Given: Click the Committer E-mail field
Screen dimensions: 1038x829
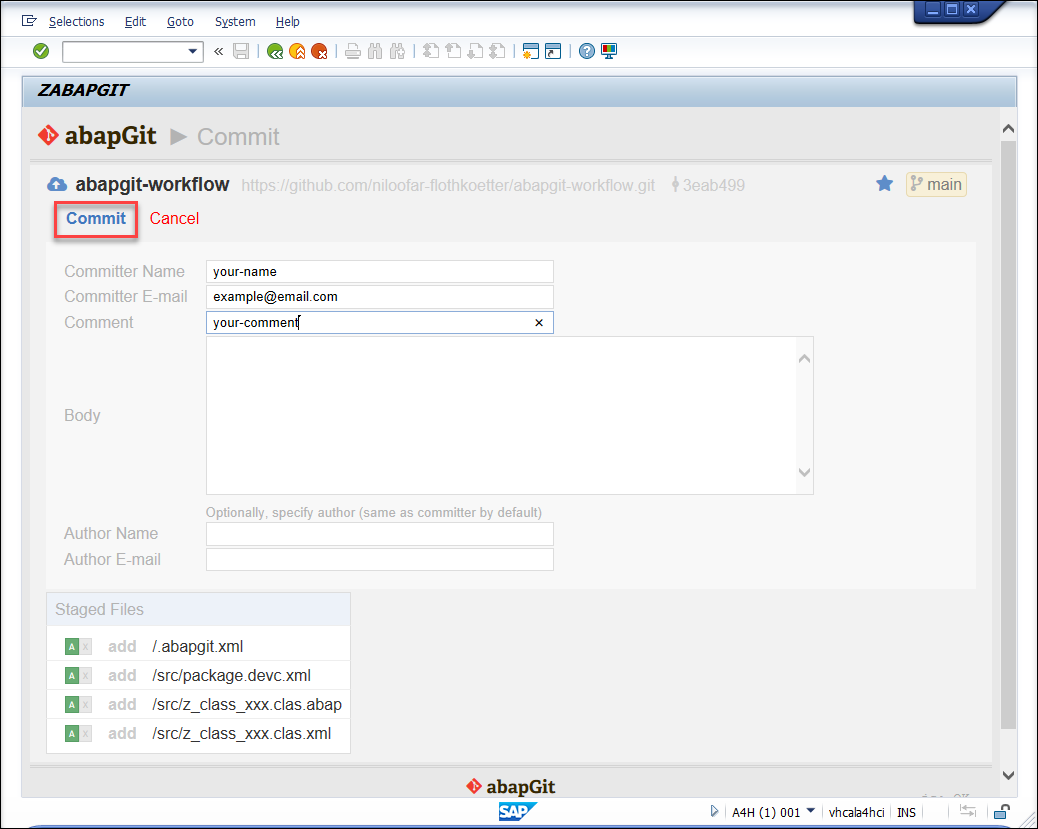Looking at the screenshot, I should (379, 297).
